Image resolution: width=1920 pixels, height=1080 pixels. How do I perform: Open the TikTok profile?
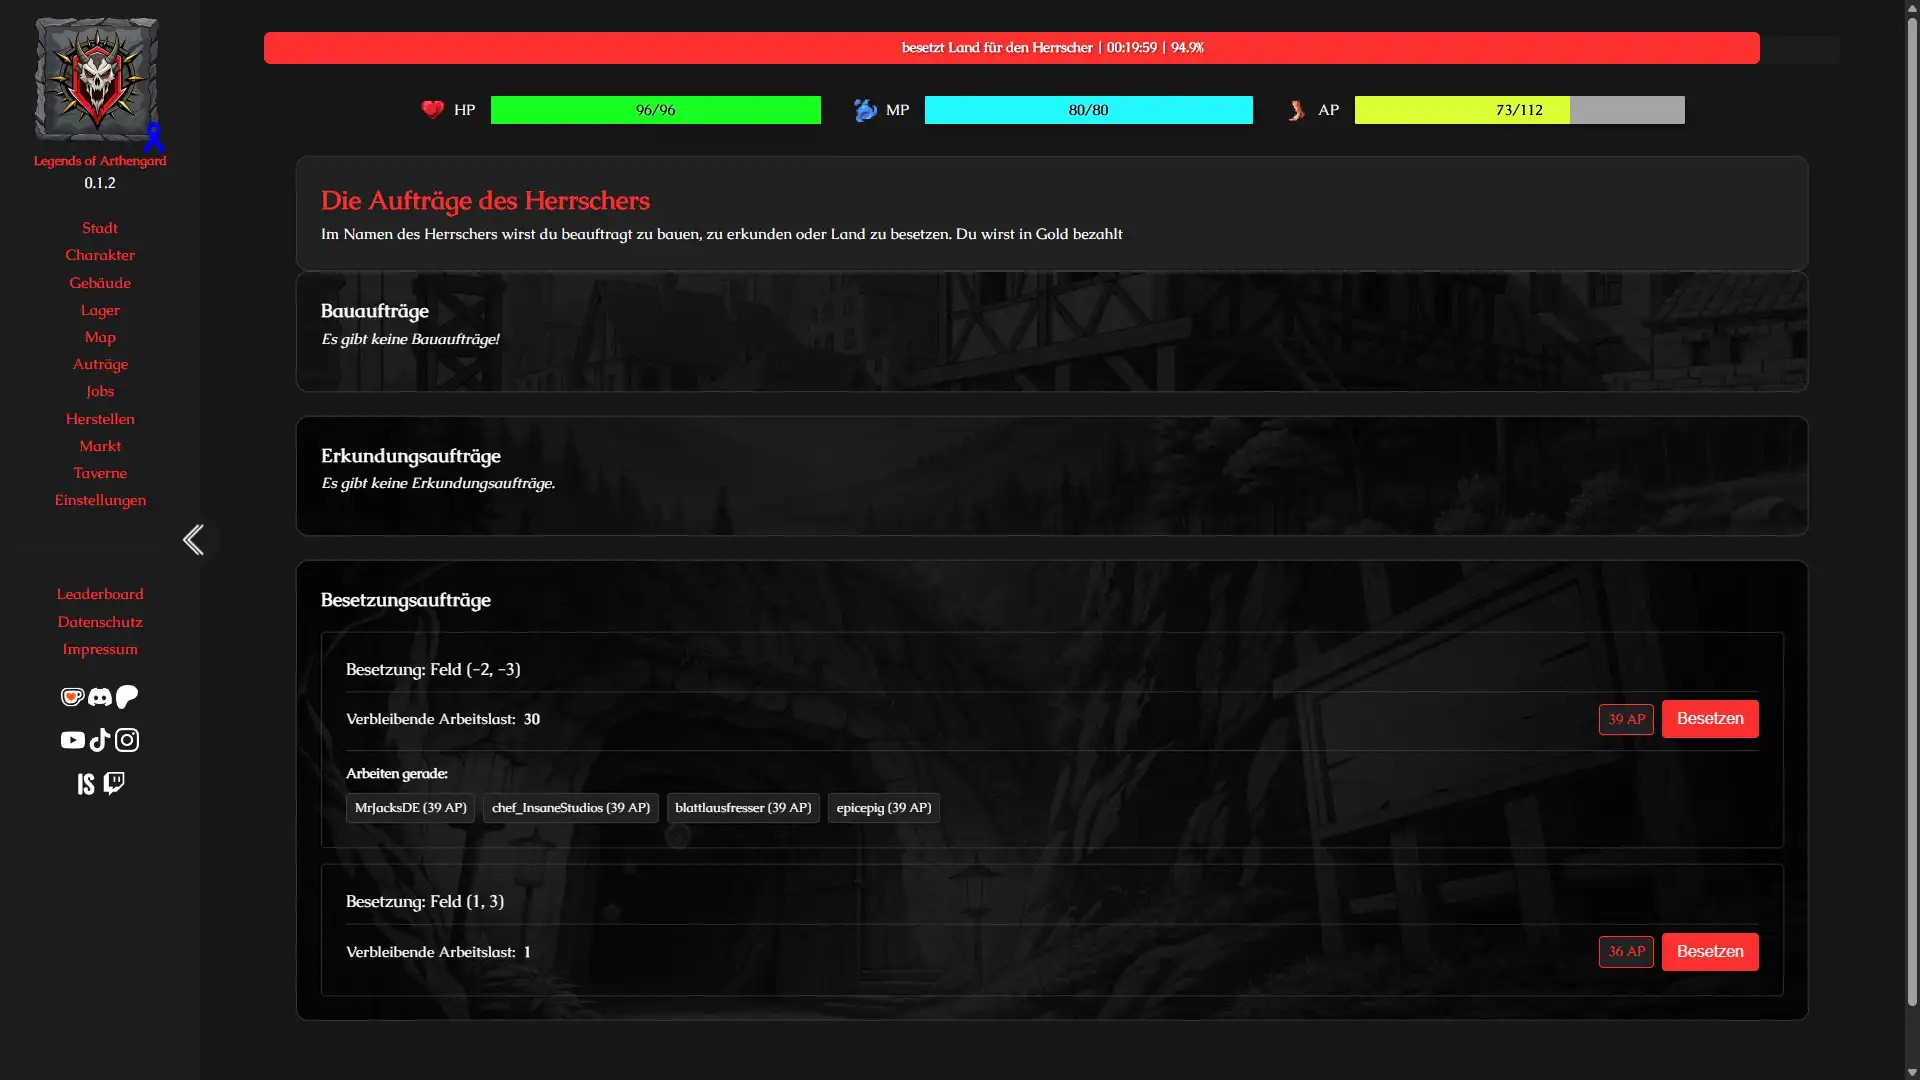pyautogui.click(x=99, y=740)
